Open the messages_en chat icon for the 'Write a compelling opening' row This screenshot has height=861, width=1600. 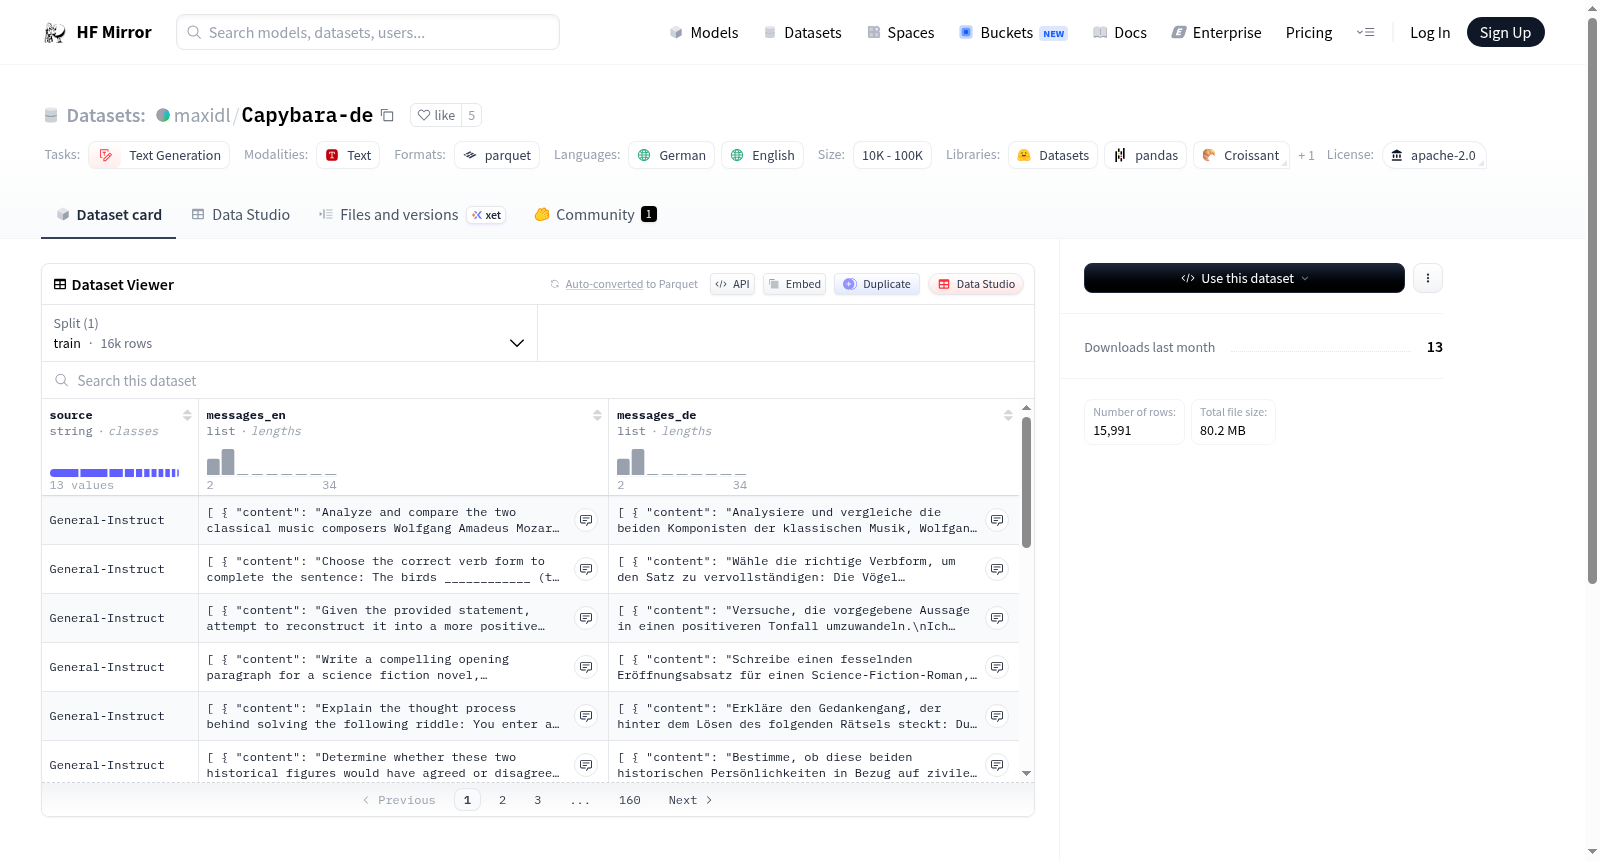tap(586, 667)
